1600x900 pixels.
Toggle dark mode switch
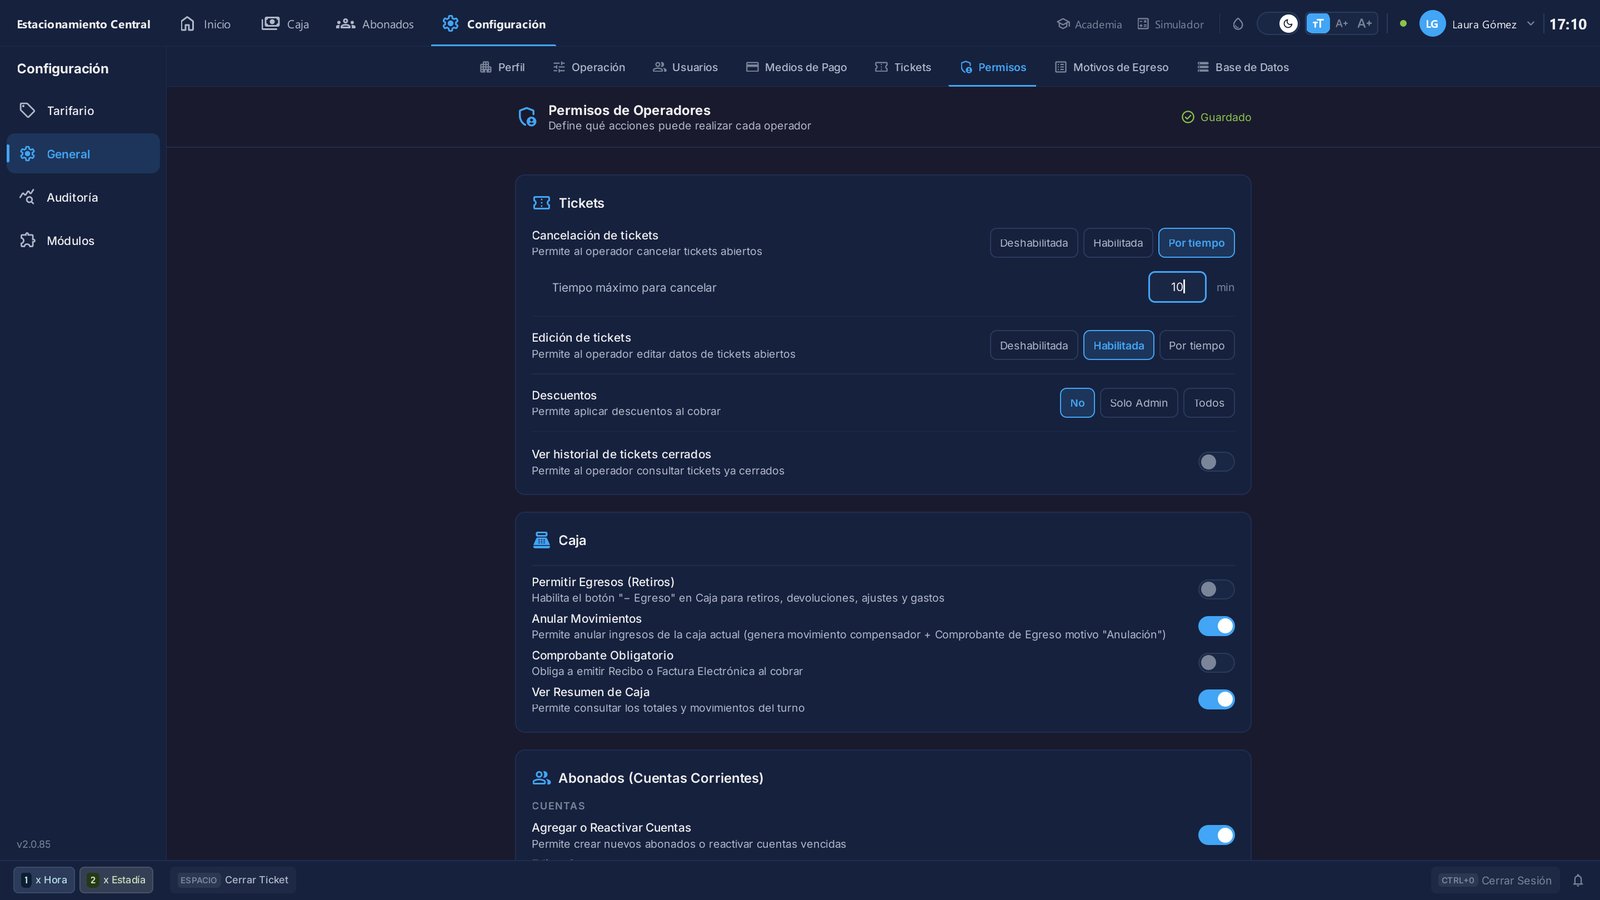coord(1278,24)
